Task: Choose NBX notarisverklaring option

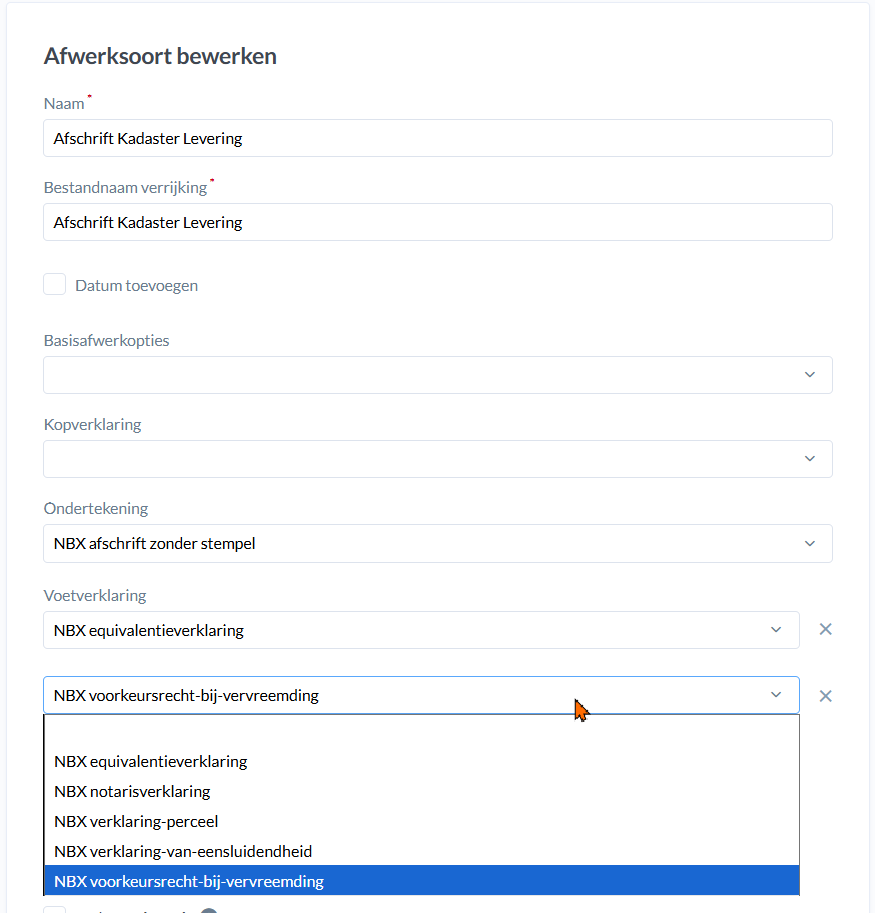Action: (133, 791)
